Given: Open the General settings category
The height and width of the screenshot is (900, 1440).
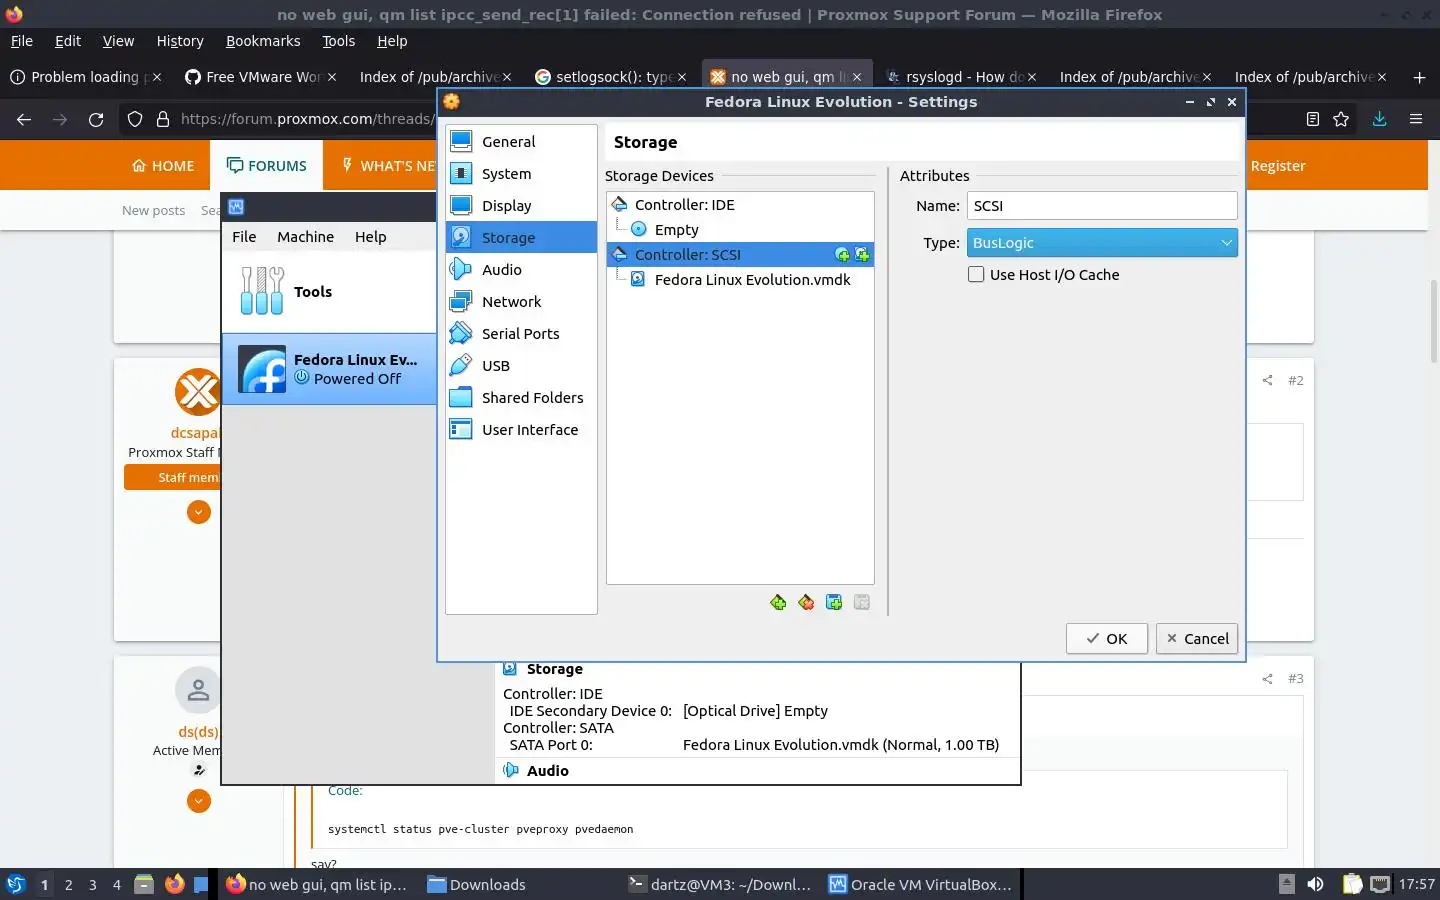Looking at the screenshot, I should click(521, 142).
